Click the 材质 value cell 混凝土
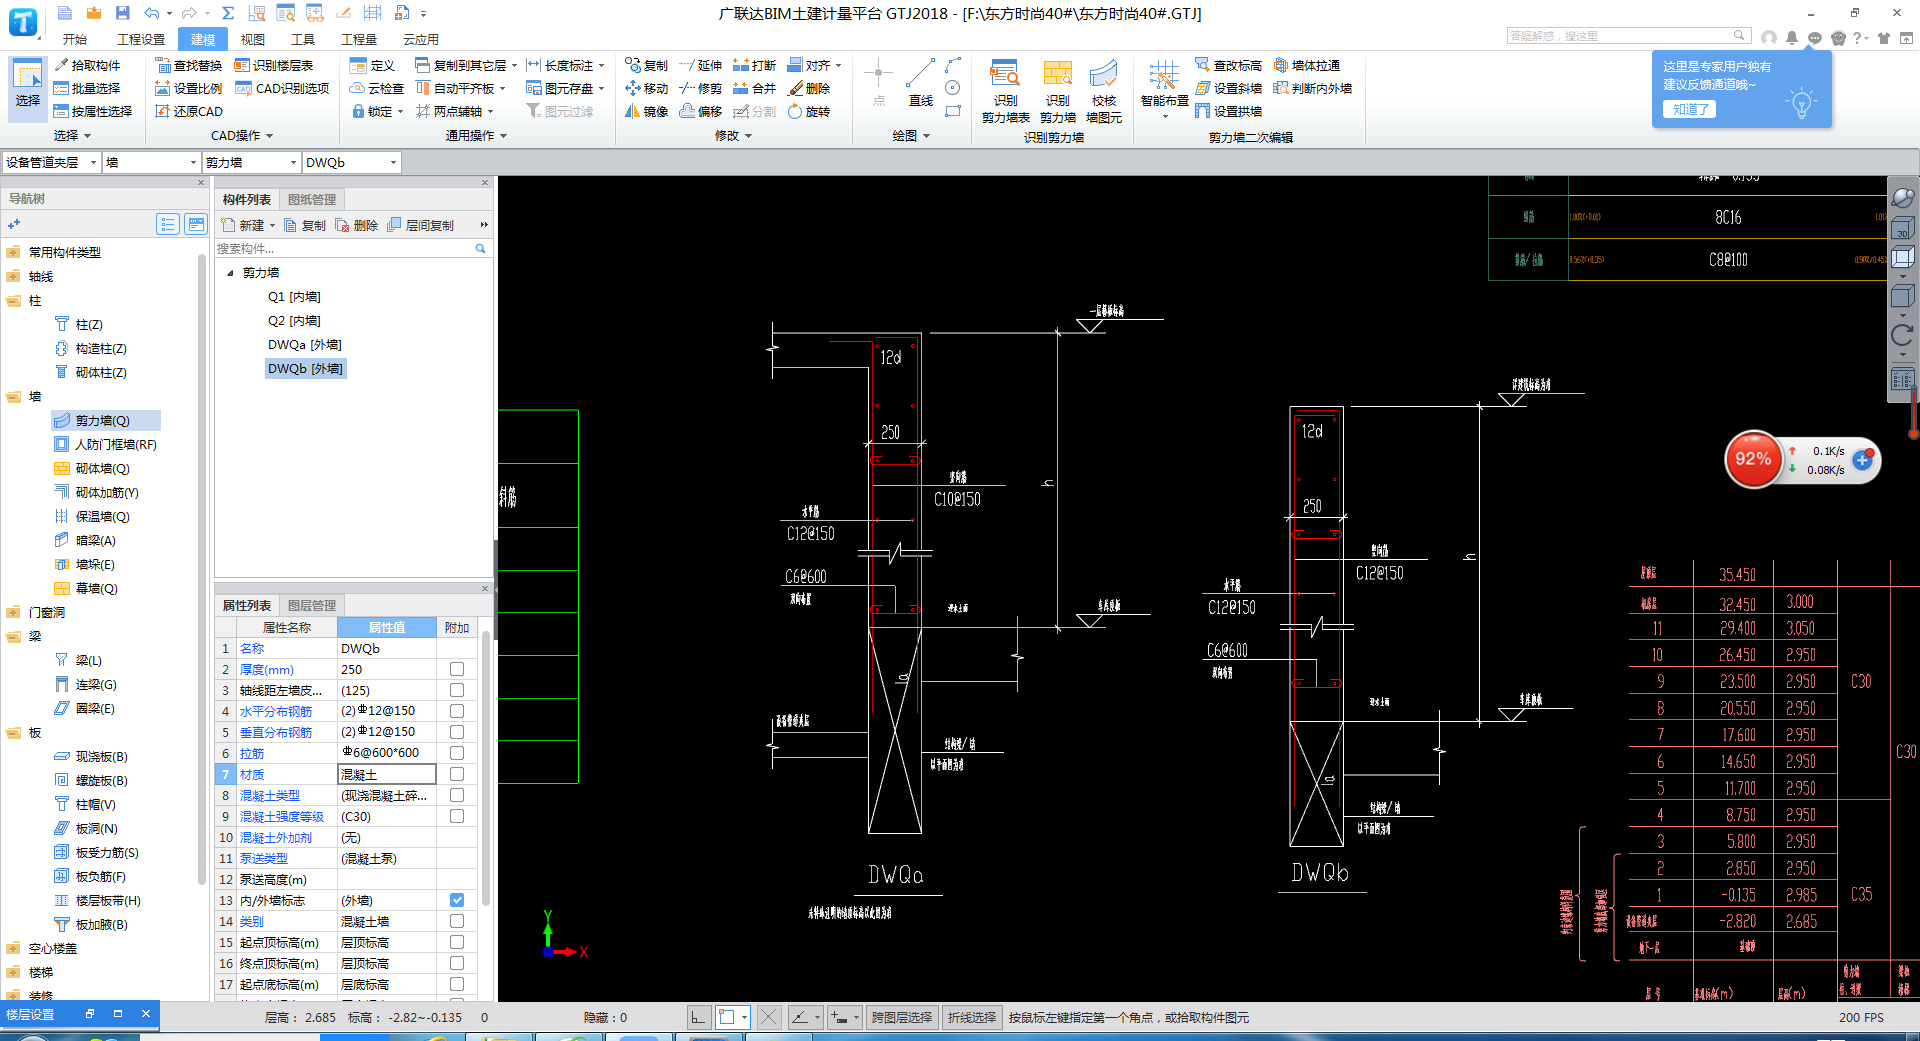The image size is (1920, 1041). click(x=387, y=774)
